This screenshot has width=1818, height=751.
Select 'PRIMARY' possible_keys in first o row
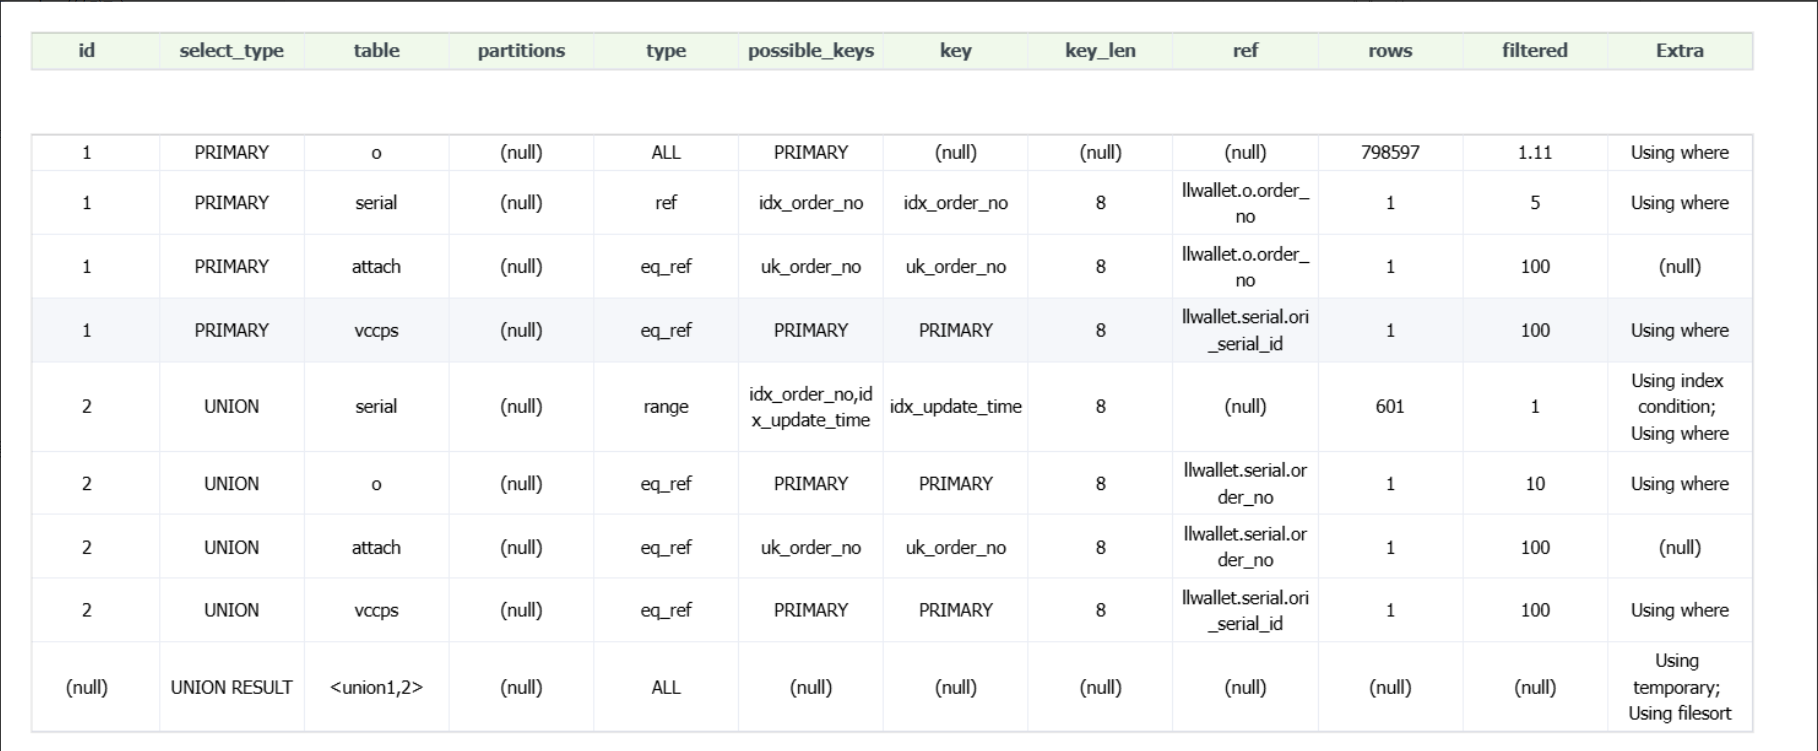coord(811,153)
